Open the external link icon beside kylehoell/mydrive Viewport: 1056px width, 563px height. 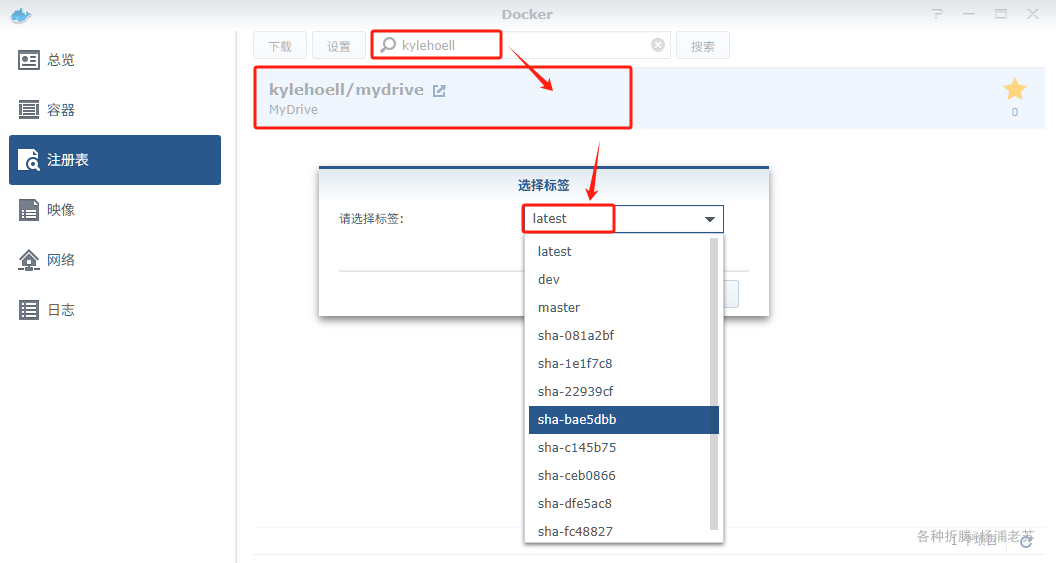tap(439, 90)
